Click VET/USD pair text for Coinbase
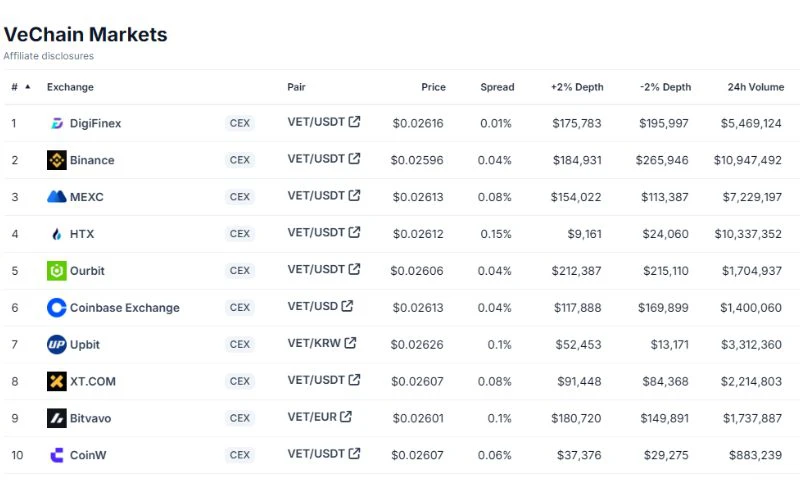 (x=312, y=306)
